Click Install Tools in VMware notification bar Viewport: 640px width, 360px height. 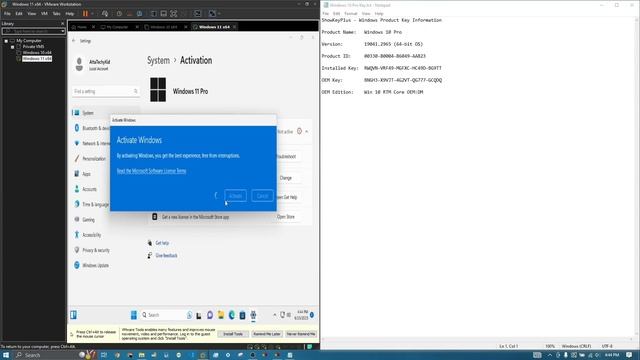tap(233, 334)
